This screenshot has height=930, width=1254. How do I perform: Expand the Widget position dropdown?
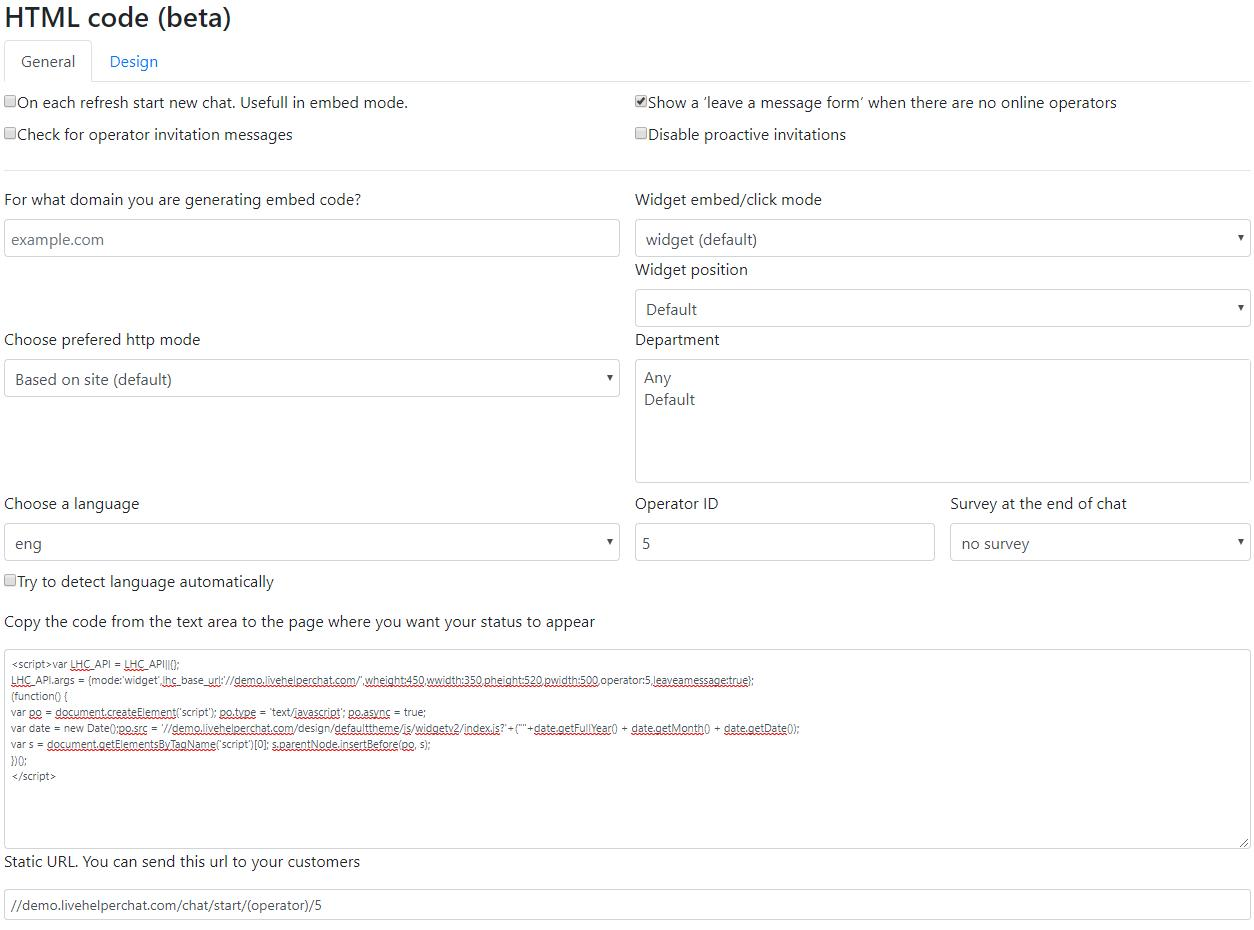[942, 309]
